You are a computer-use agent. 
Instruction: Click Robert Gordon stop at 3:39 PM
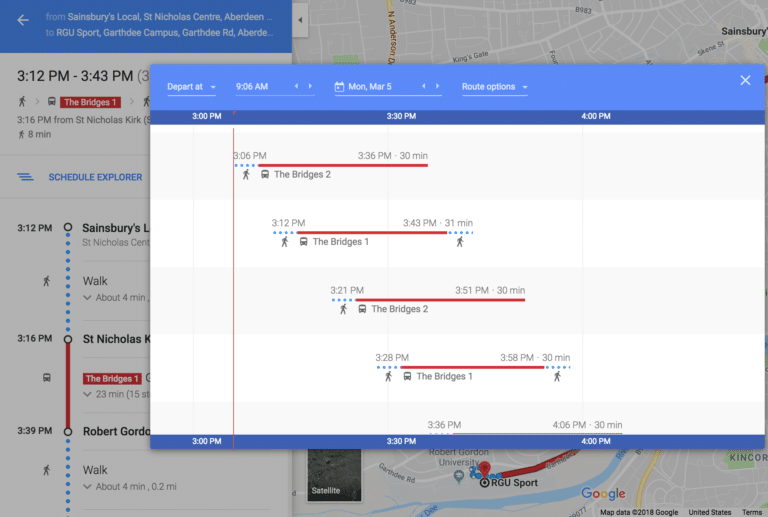116,431
